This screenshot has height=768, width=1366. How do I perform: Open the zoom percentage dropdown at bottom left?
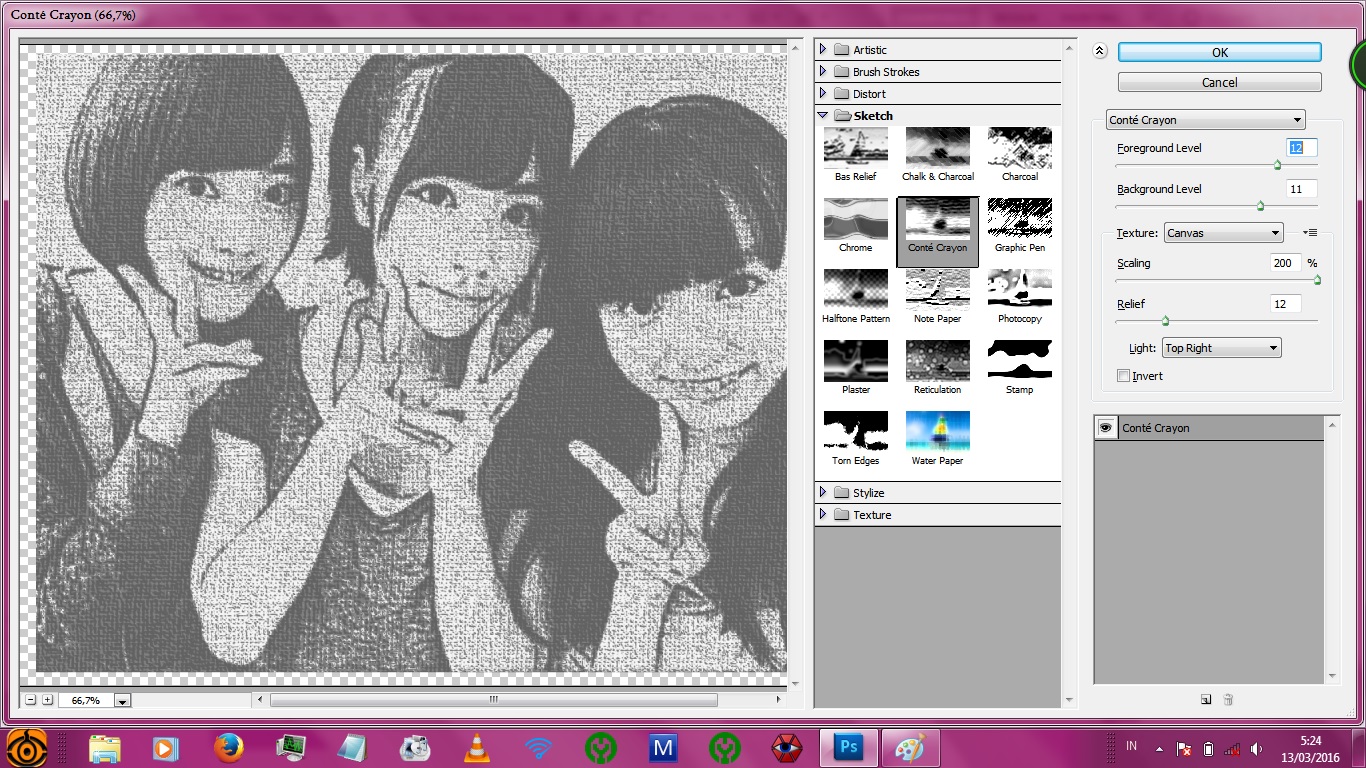(122, 700)
